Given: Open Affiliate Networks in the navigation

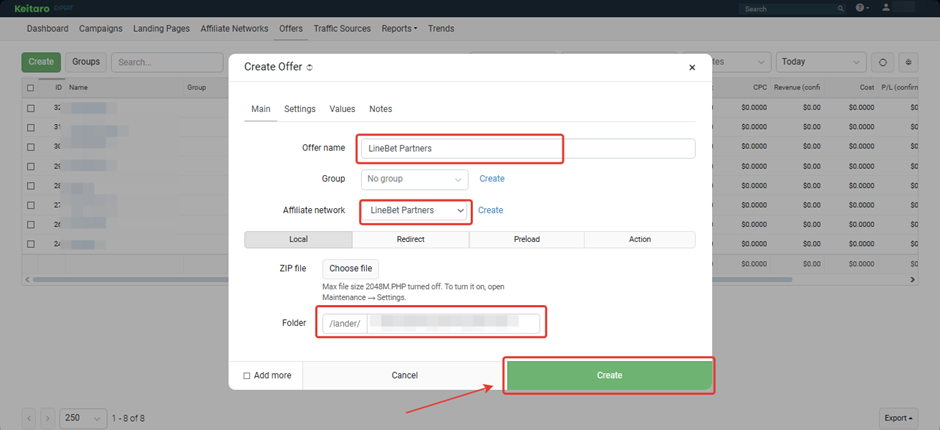Looking at the screenshot, I should click(x=234, y=28).
